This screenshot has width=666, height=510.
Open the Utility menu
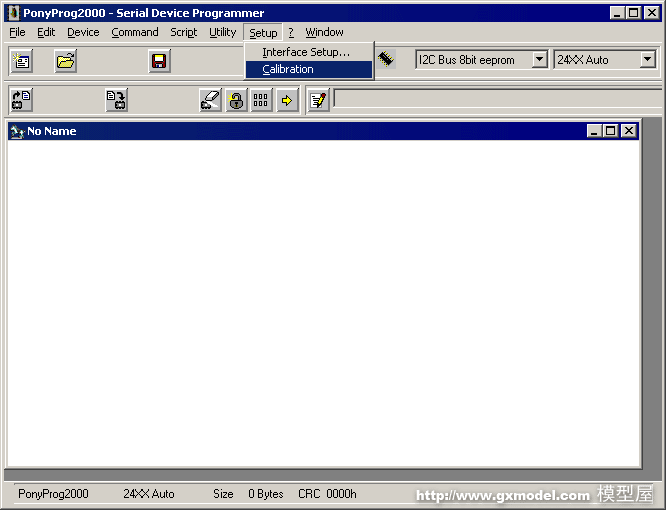pyautogui.click(x=222, y=32)
